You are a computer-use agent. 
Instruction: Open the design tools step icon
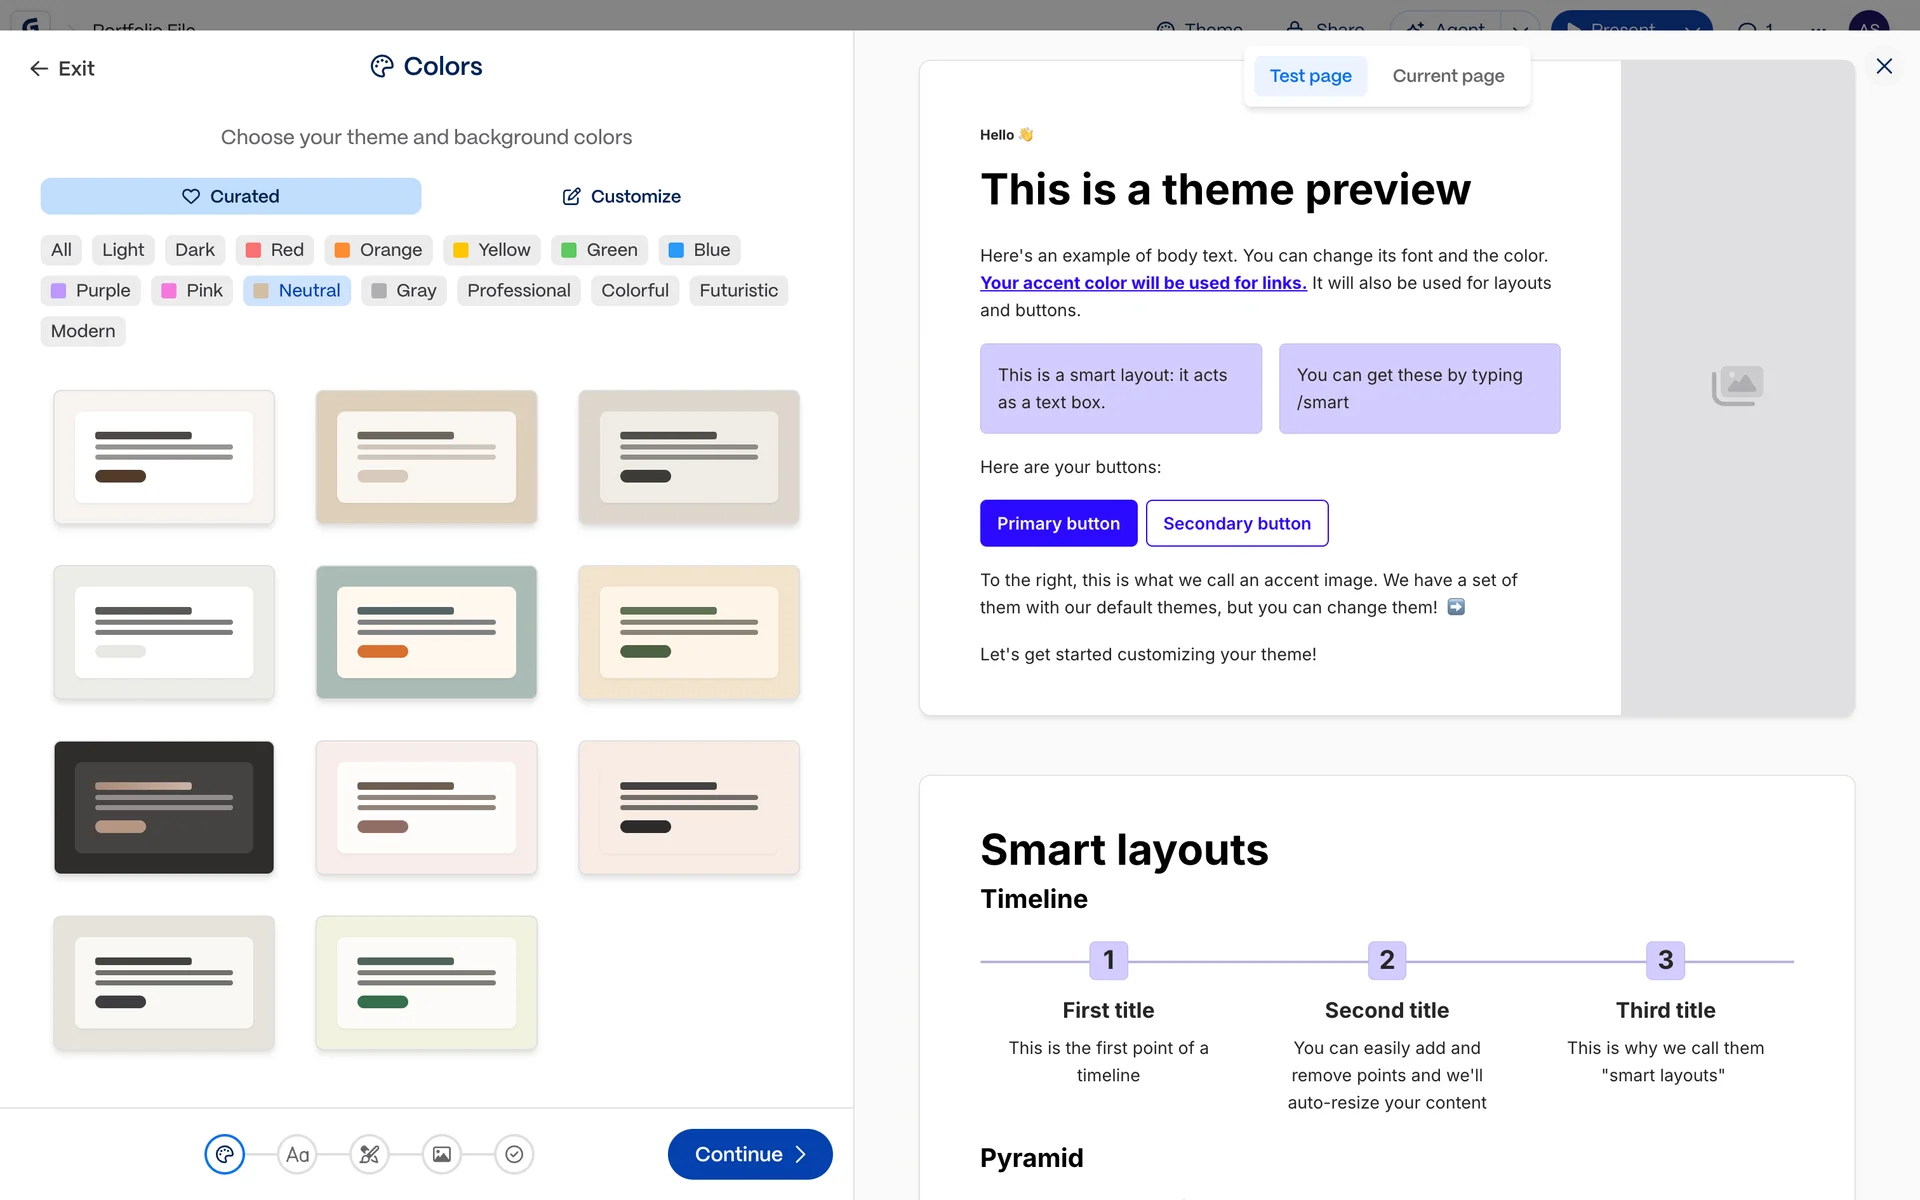(x=369, y=1154)
